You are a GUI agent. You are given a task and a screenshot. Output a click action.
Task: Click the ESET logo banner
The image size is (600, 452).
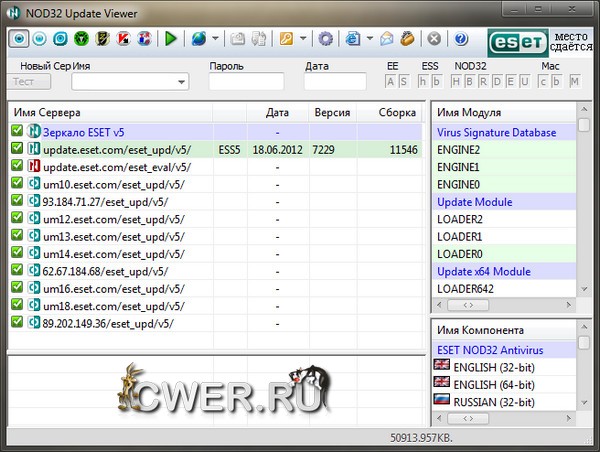(516, 40)
